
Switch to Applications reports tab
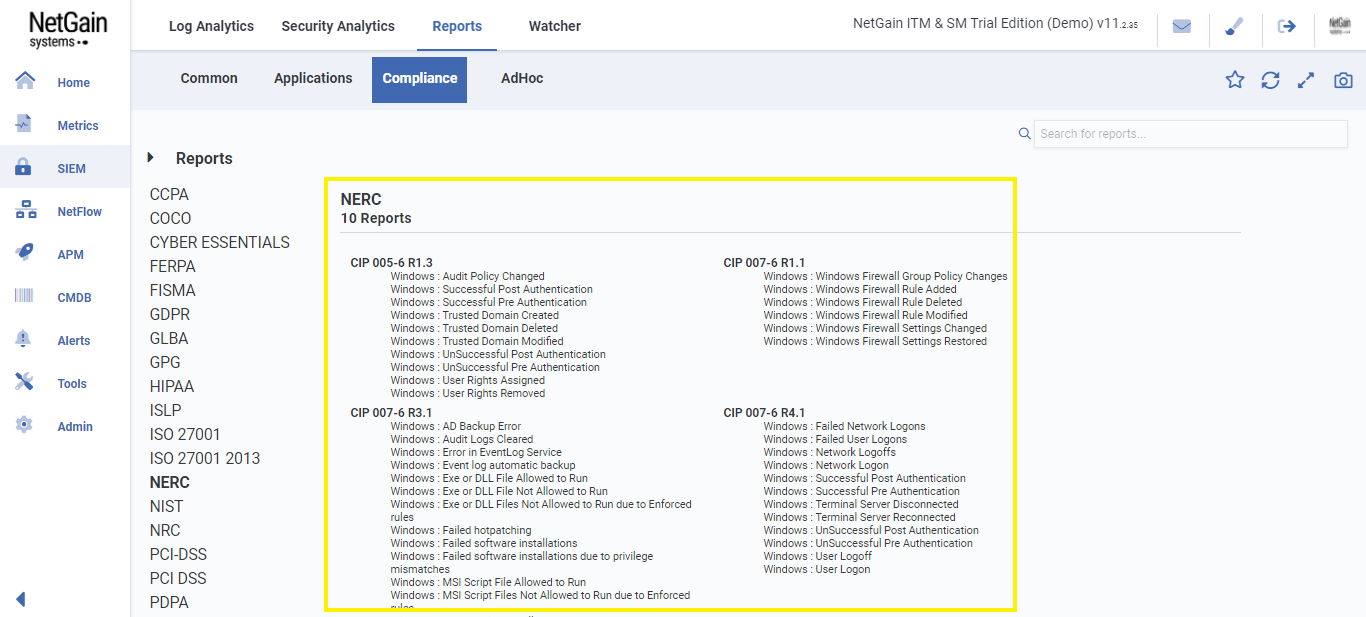coord(313,78)
